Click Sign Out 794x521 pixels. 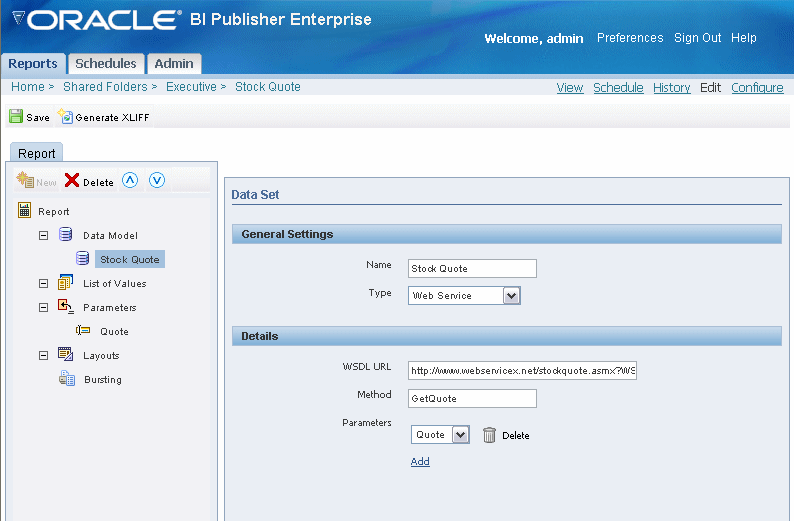[697, 38]
